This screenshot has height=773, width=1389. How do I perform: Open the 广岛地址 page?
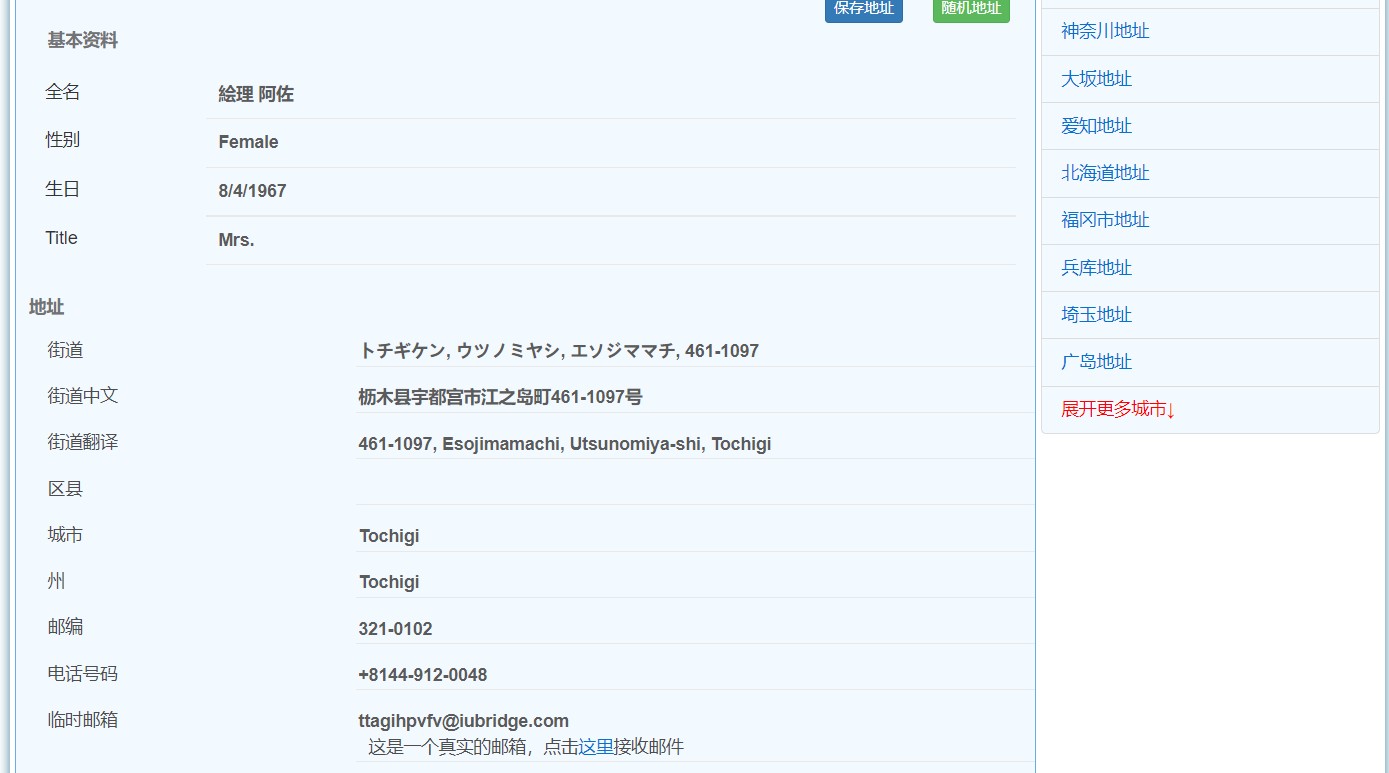pyautogui.click(x=1095, y=362)
